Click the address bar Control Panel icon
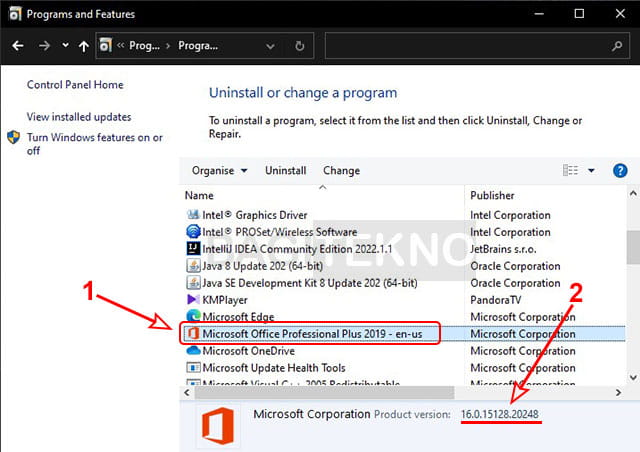This screenshot has width=640, height=452. 106,45
